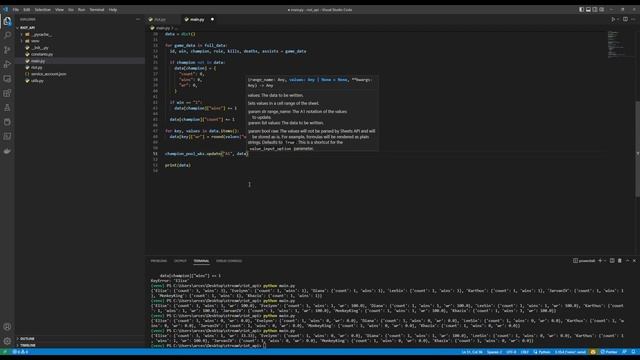This screenshot has height=360, width=640.
Task: Open the Manage gear settings icon
Action: pyautogui.click(x=7, y=341)
